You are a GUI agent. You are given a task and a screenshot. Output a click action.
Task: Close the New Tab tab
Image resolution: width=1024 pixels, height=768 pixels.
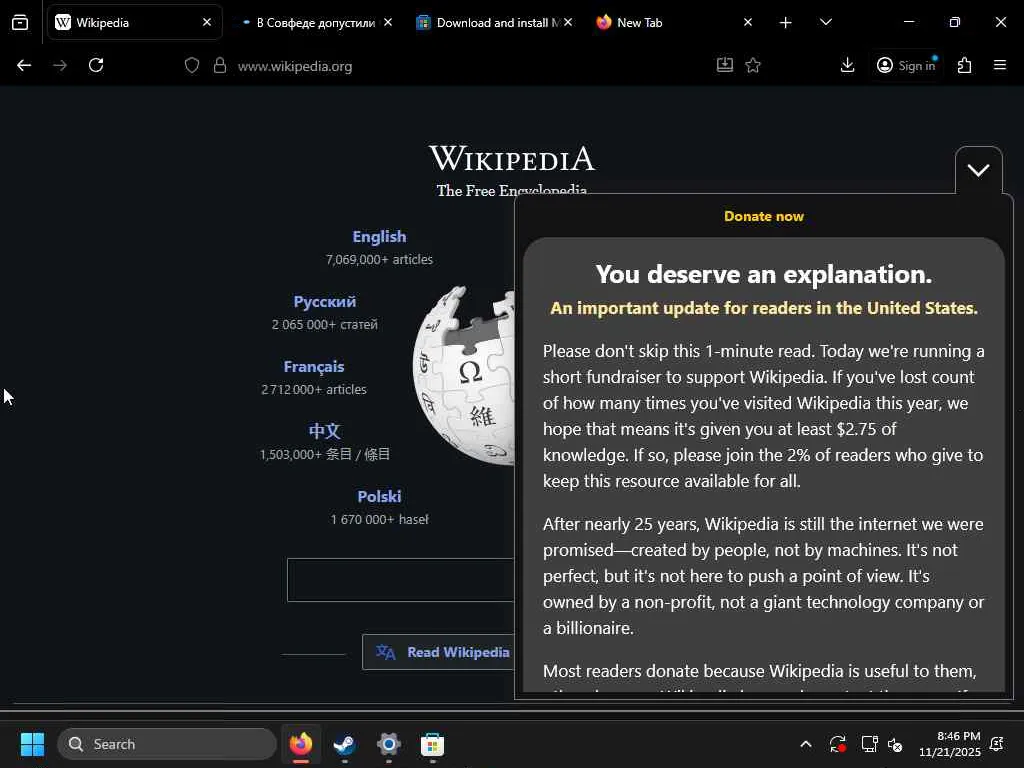(x=748, y=22)
